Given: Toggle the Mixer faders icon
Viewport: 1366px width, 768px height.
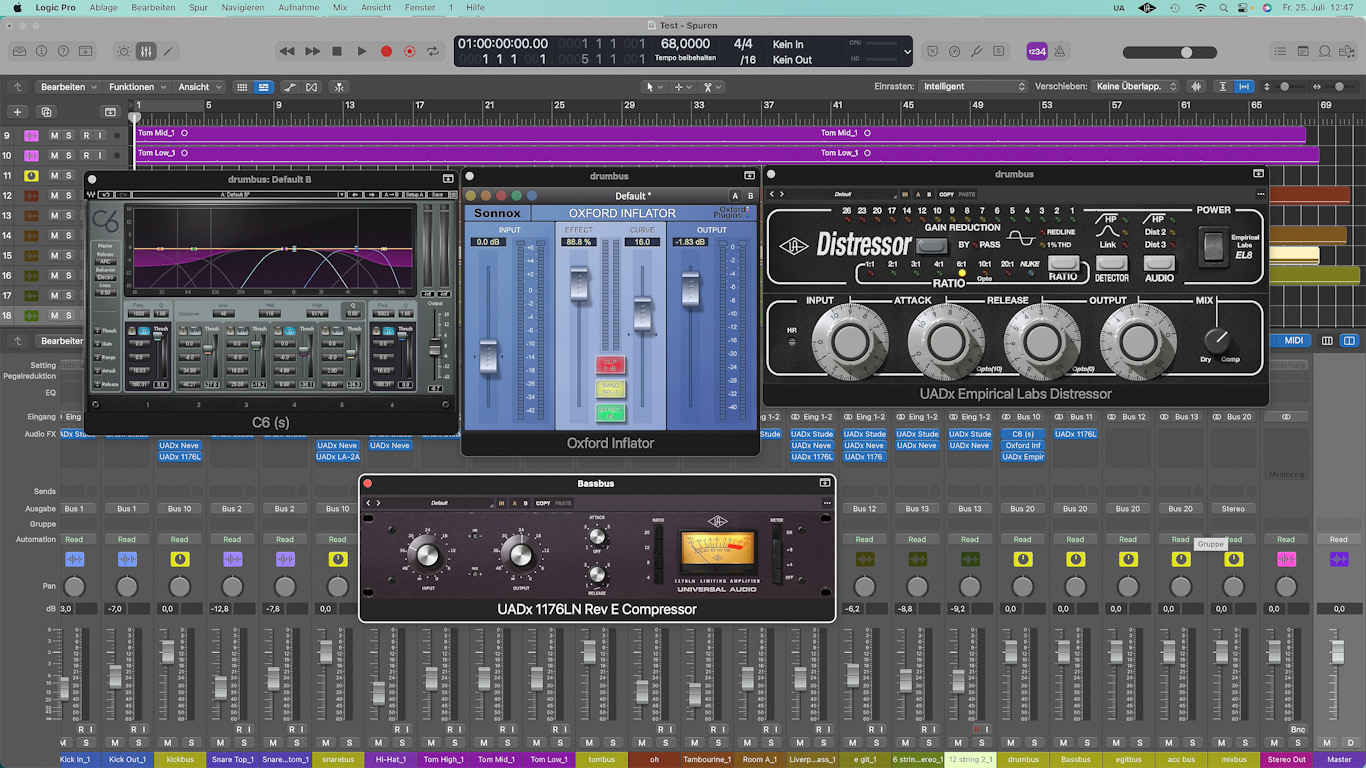Looking at the screenshot, I should [146, 51].
